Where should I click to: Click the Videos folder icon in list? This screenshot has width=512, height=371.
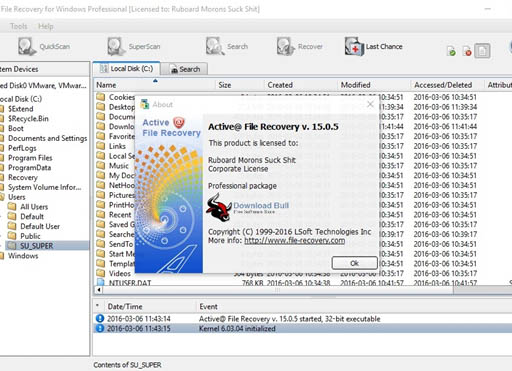101,273
